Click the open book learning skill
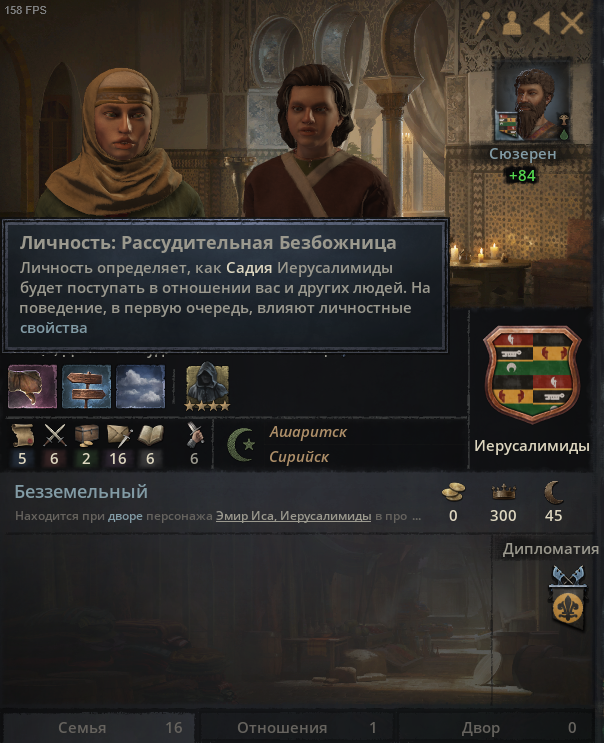604x743 pixels. (150, 435)
